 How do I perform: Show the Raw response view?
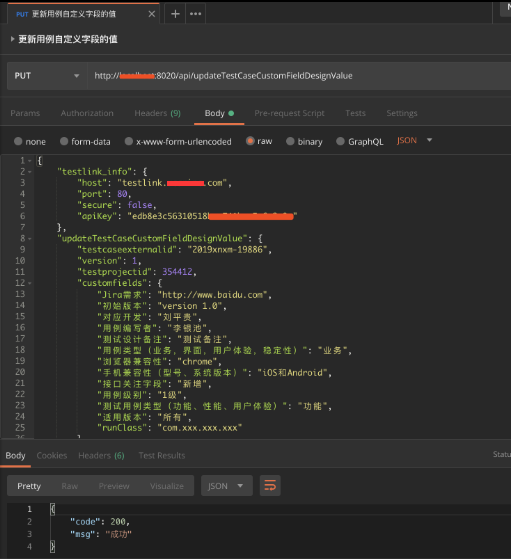tap(70, 486)
